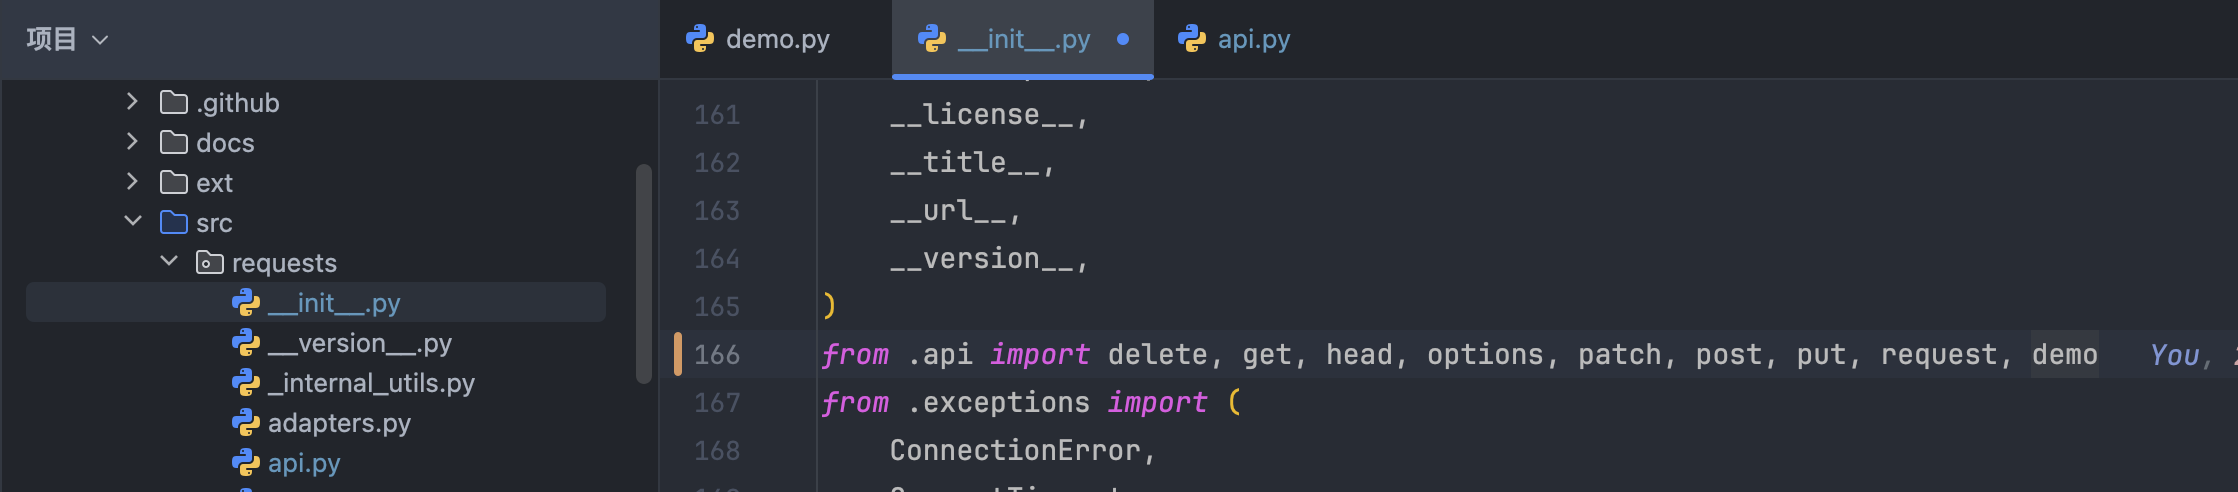The height and width of the screenshot is (492, 2238).
Task: Click the src folder icon
Action: click(174, 223)
